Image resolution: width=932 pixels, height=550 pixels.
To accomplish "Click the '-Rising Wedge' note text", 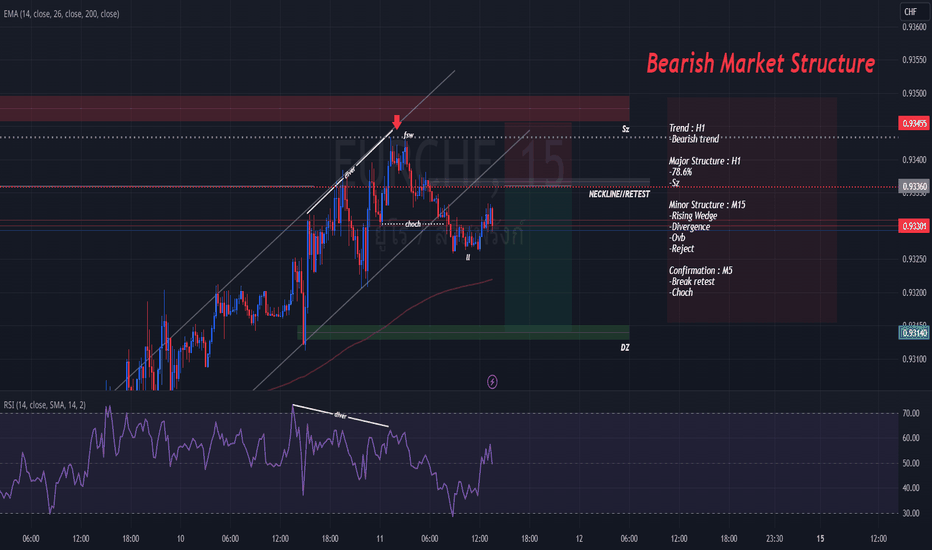I will 693,216.
